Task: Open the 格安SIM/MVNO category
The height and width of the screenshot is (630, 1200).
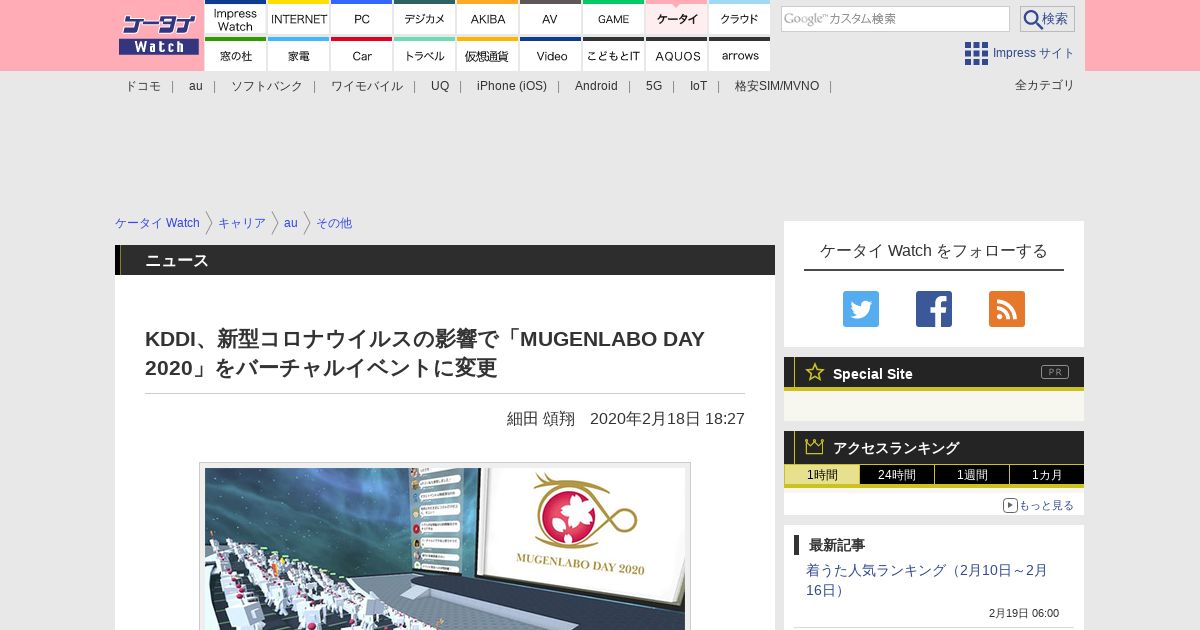Action: coord(777,86)
